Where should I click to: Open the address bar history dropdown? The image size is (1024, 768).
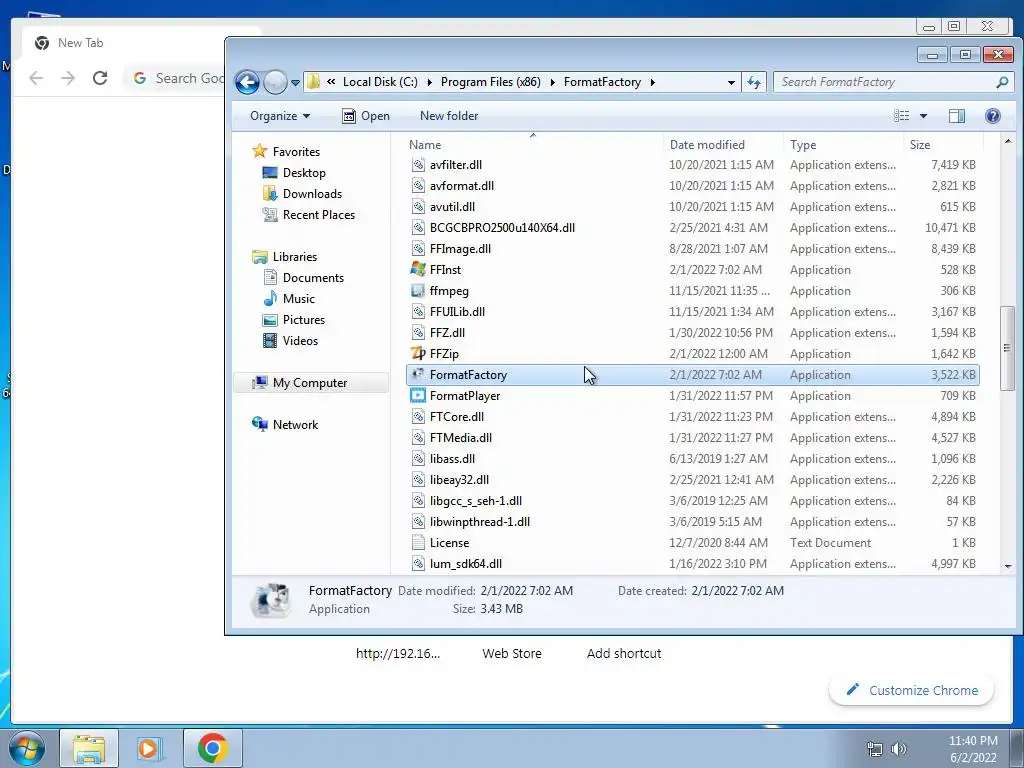731,82
